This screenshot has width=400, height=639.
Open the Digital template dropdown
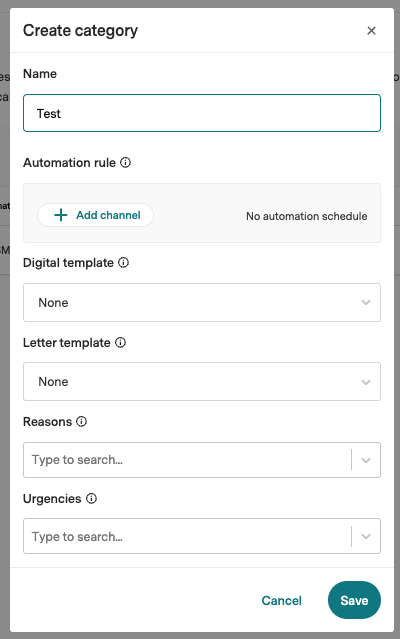pyautogui.click(x=202, y=302)
